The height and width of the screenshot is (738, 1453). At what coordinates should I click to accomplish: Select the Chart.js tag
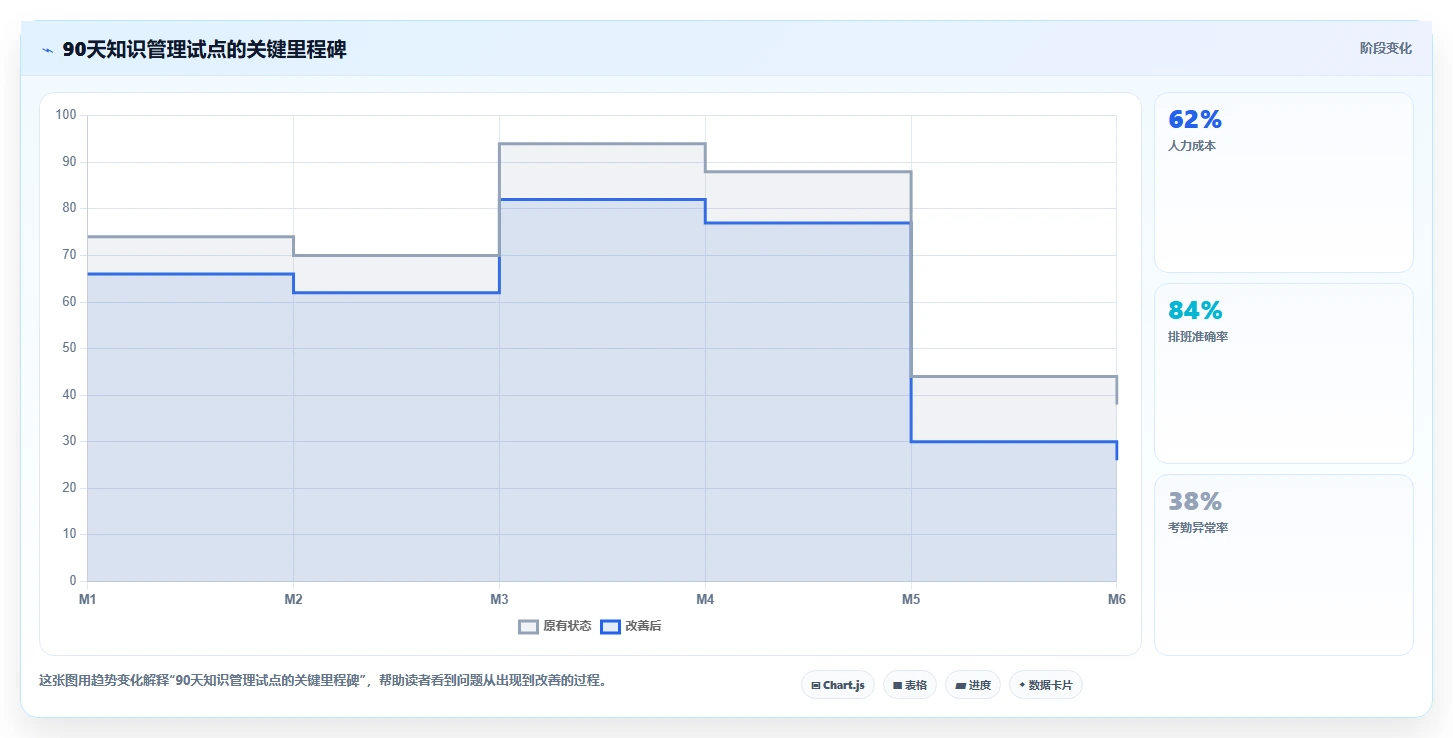pyautogui.click(x=838, y=685)
